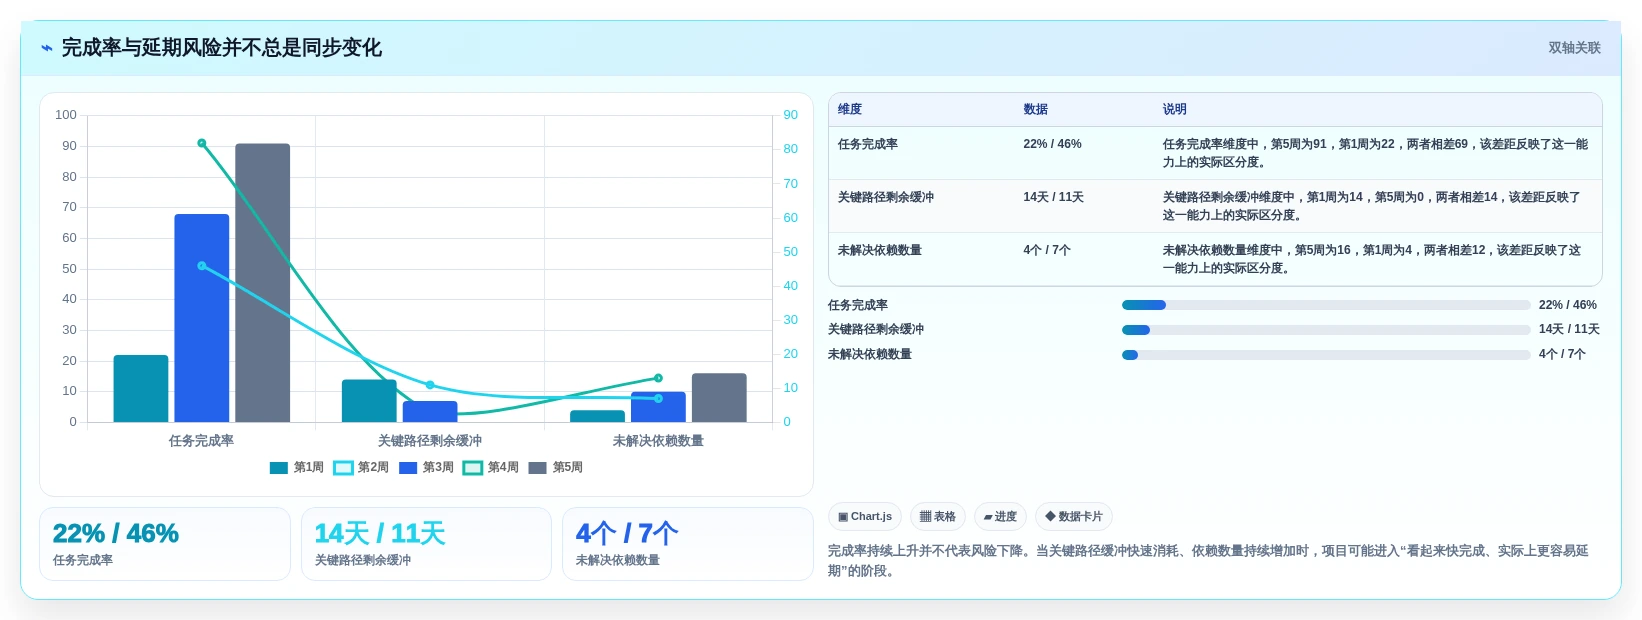Click the 表格 tag
The image size is (1642, 620).
(938, 517)
